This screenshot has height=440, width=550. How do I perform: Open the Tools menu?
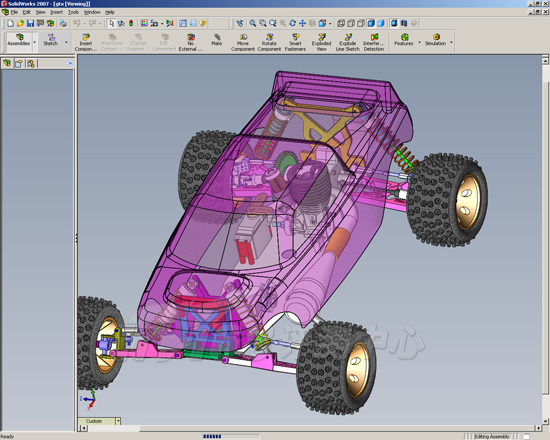pos(73,12)
